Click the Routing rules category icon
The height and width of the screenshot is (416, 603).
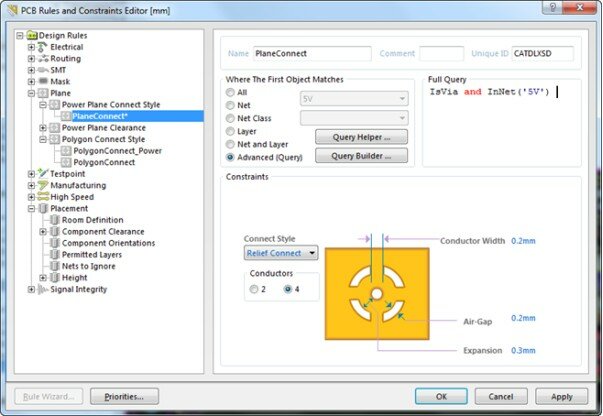43,59
